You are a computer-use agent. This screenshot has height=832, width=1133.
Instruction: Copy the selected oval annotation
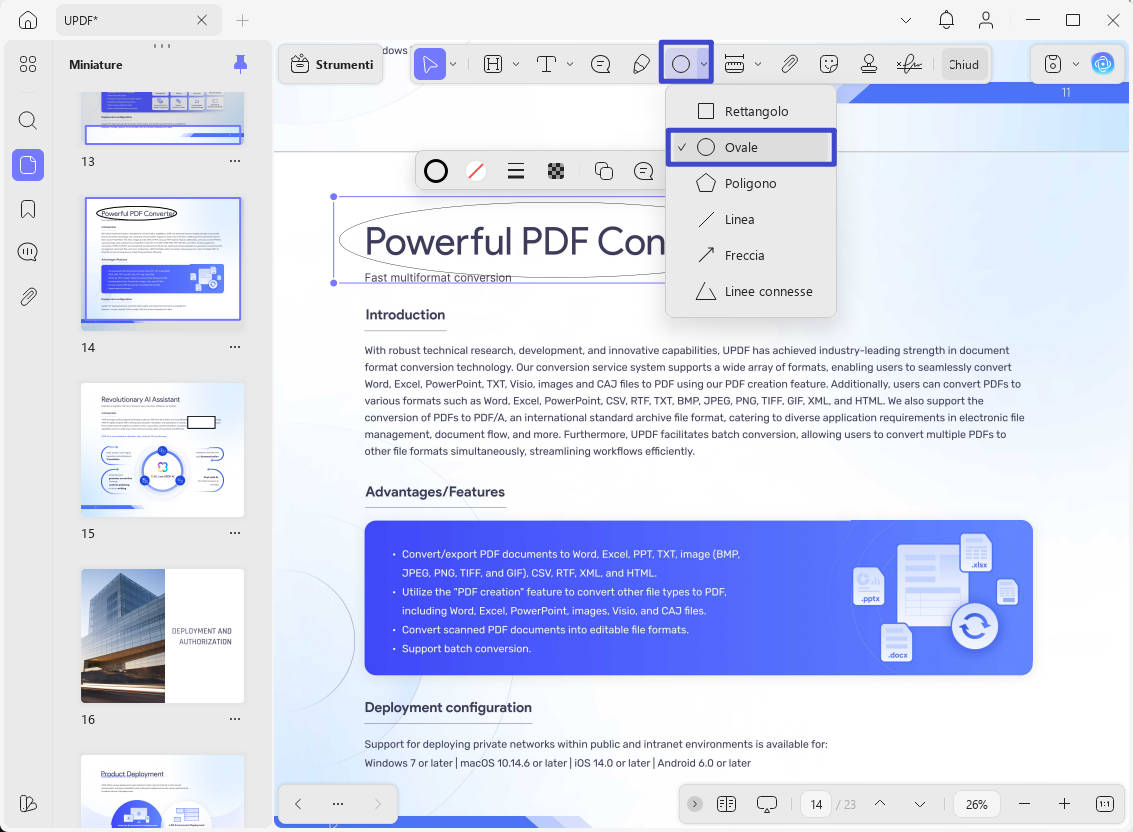pyautogui.click(x=603, y=171)
